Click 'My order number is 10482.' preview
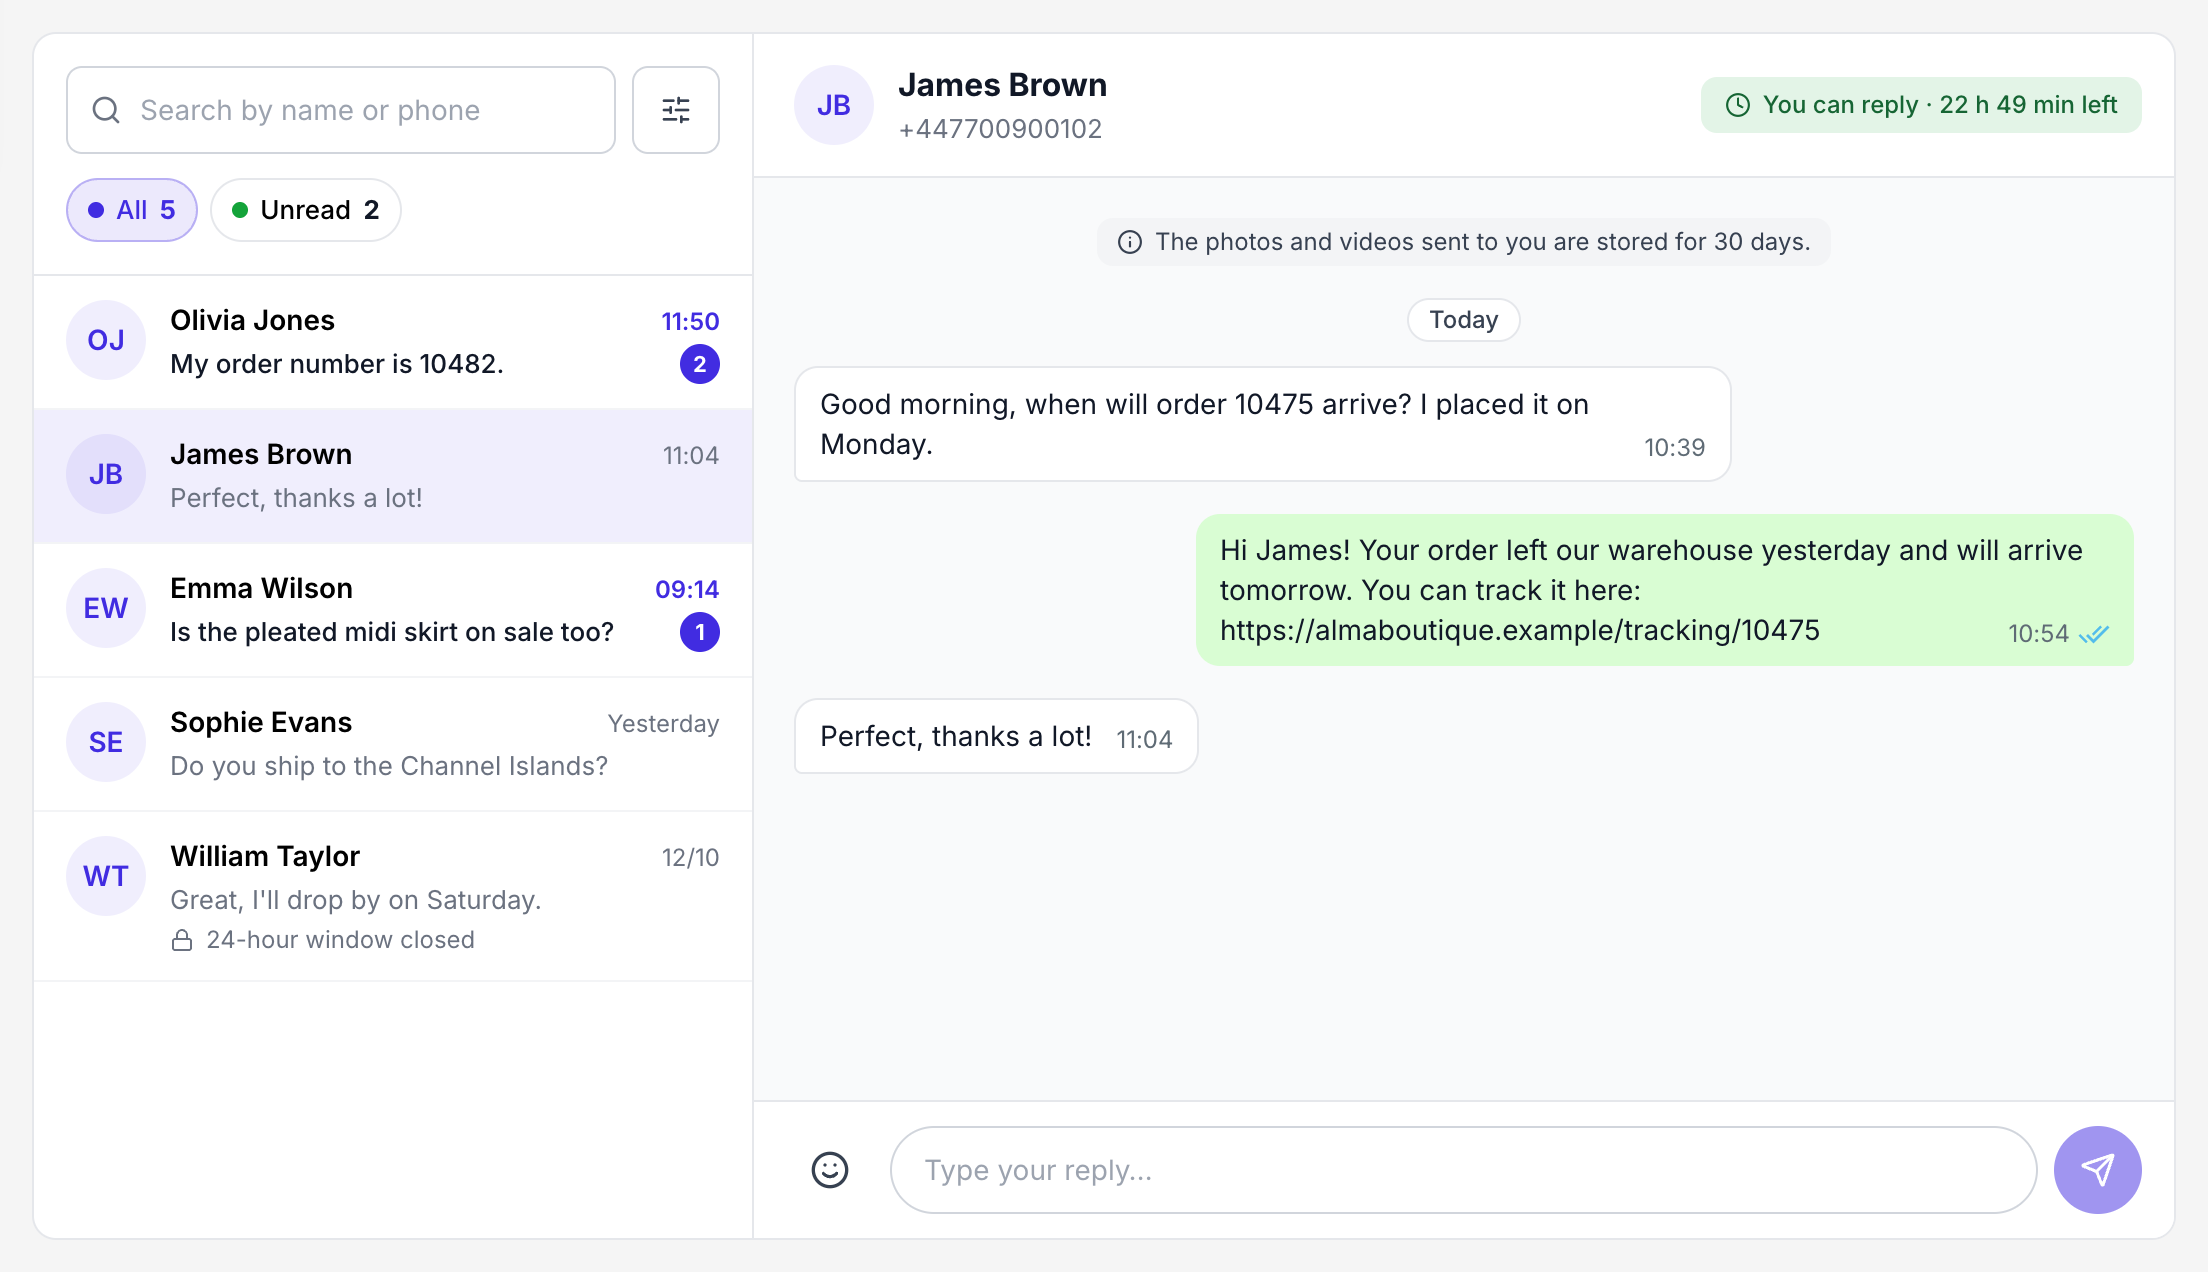This screenshot has width=2208, height=1272. [x=337, y=364]
